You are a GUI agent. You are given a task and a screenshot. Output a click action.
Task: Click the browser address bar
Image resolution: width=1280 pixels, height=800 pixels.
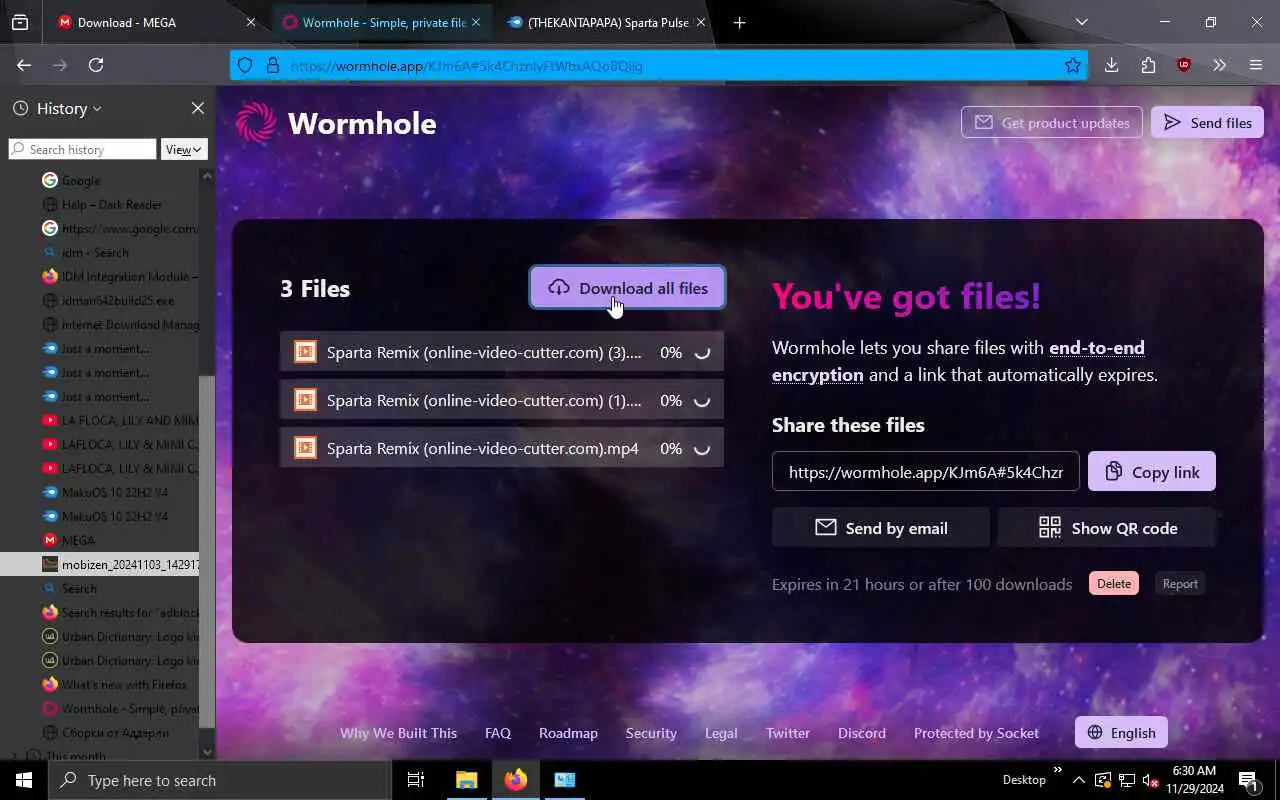pyautogui.click(x=660, y=65)
